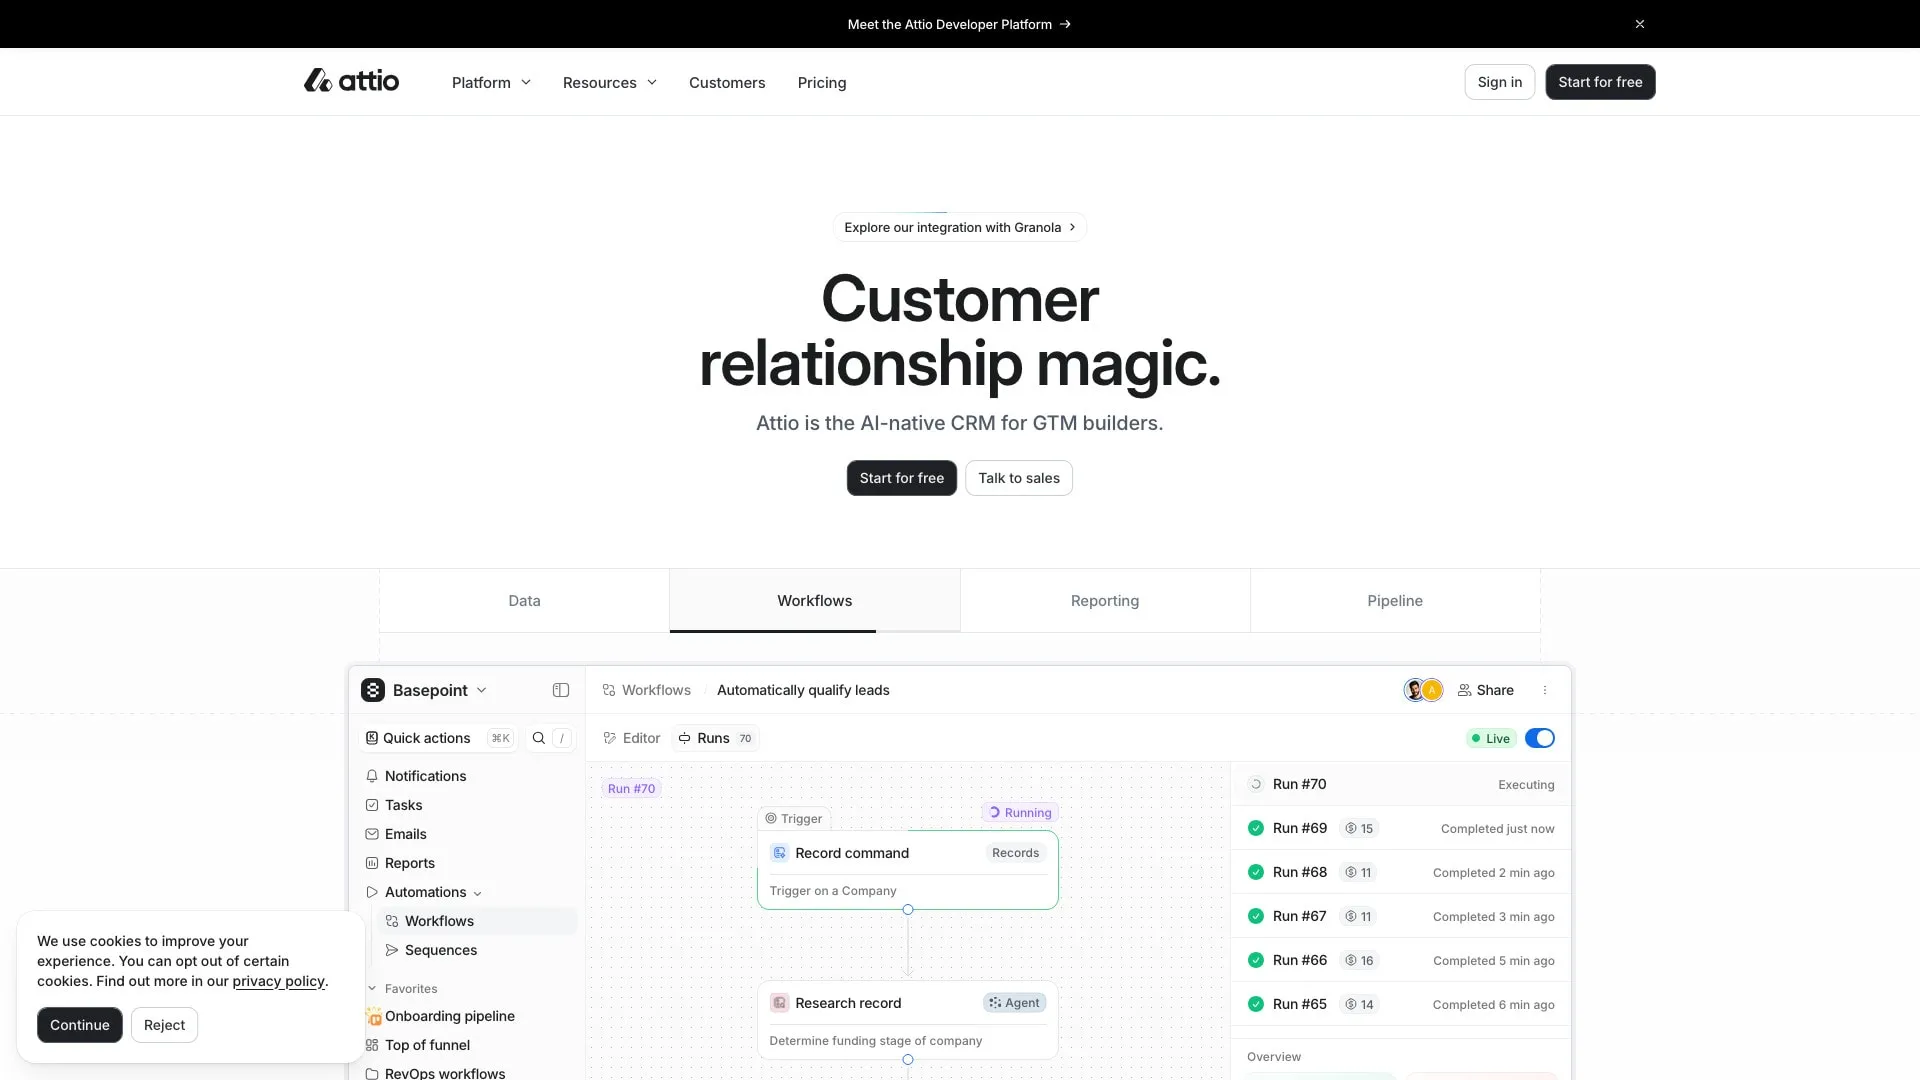Switch to the Pipeline tab
The image size is (1920, 1080).
click(x=1395, y=600)
